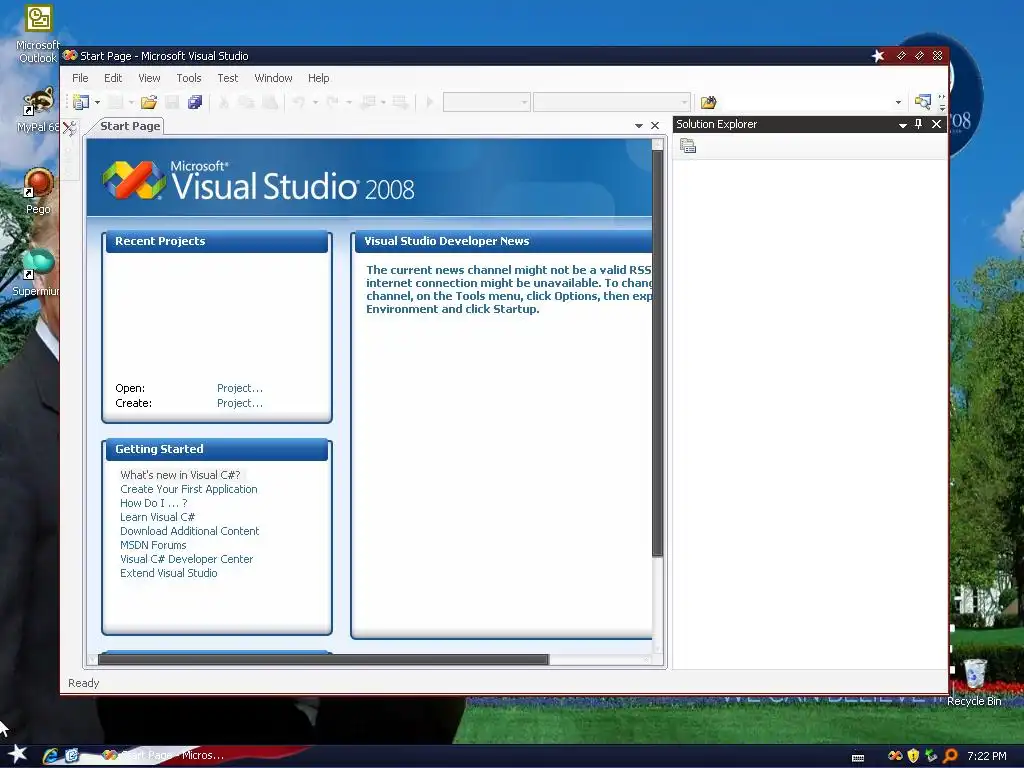Click the "Ready" status bar text
The image size is (1024, 768).
click(x=84, y=683)
